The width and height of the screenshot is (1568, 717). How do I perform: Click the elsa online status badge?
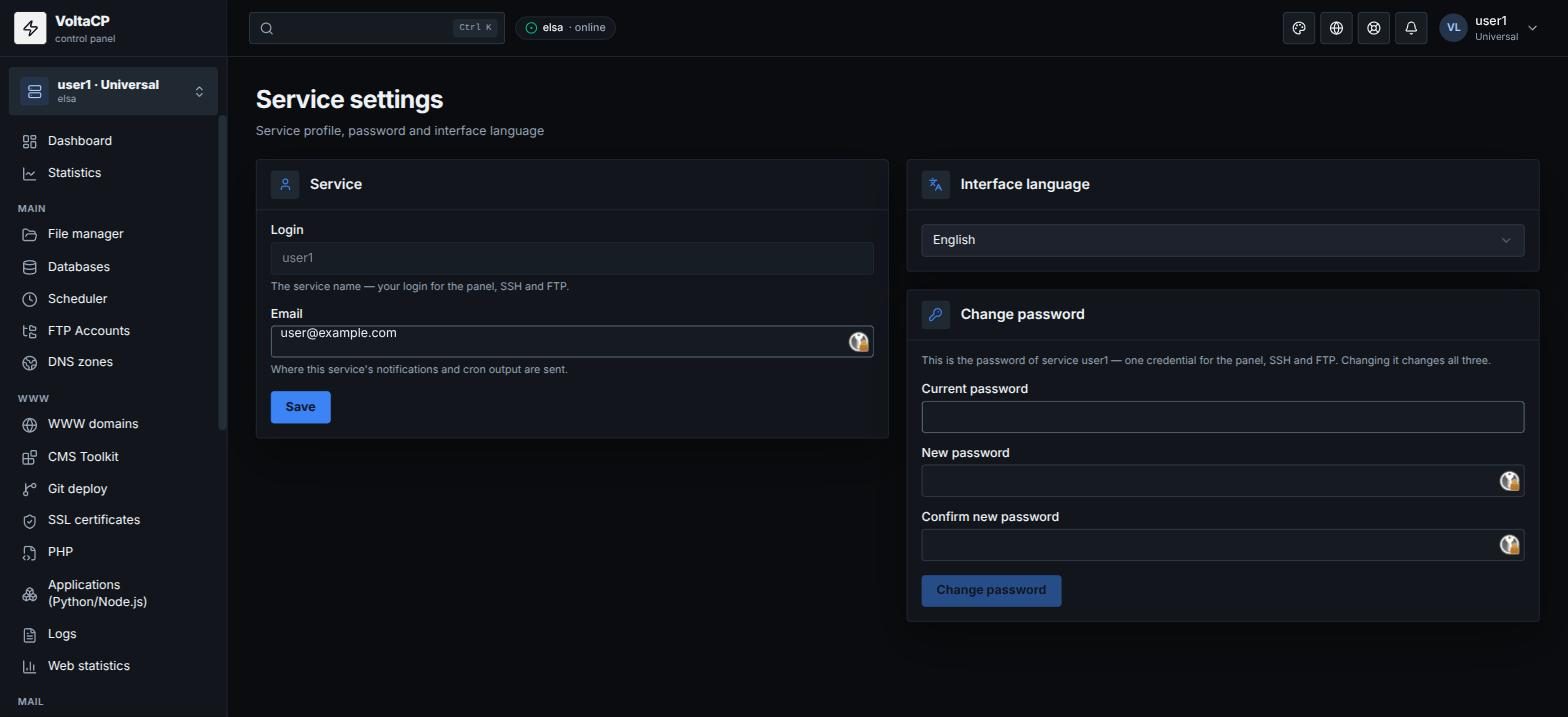point(565,28)
